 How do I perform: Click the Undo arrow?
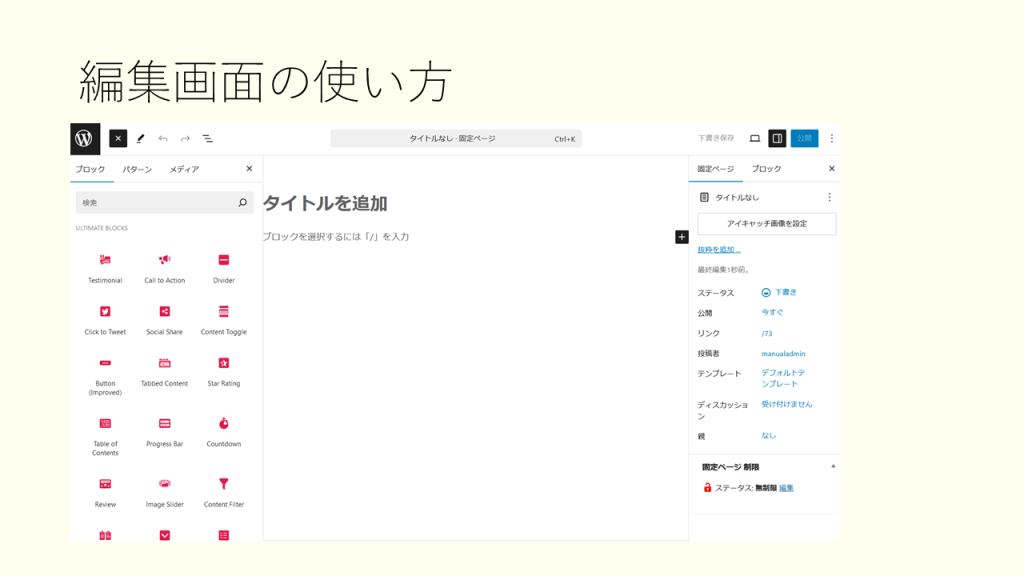(163, 139)
